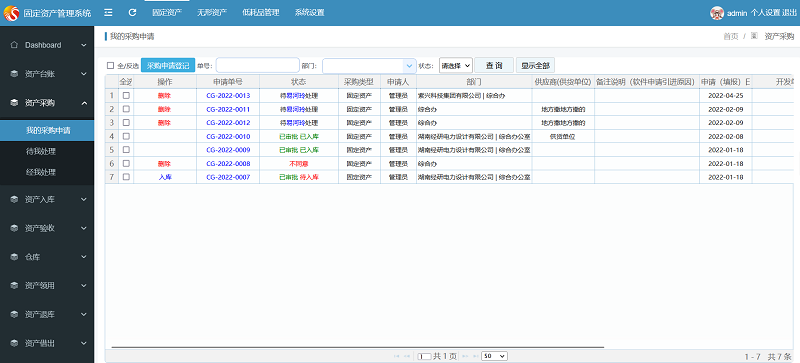Click the 申请单号 column header
800x363 pixels.
(228, 82)
